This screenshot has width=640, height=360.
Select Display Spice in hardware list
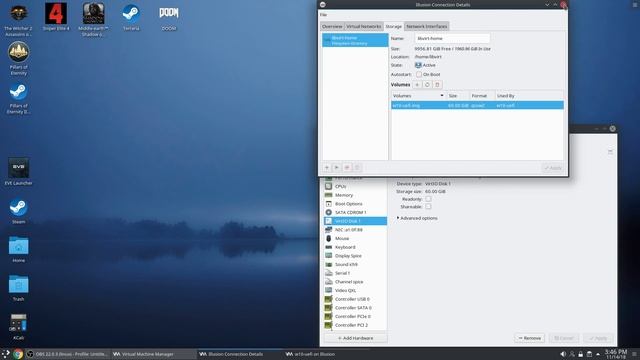(x=355, y=256)
